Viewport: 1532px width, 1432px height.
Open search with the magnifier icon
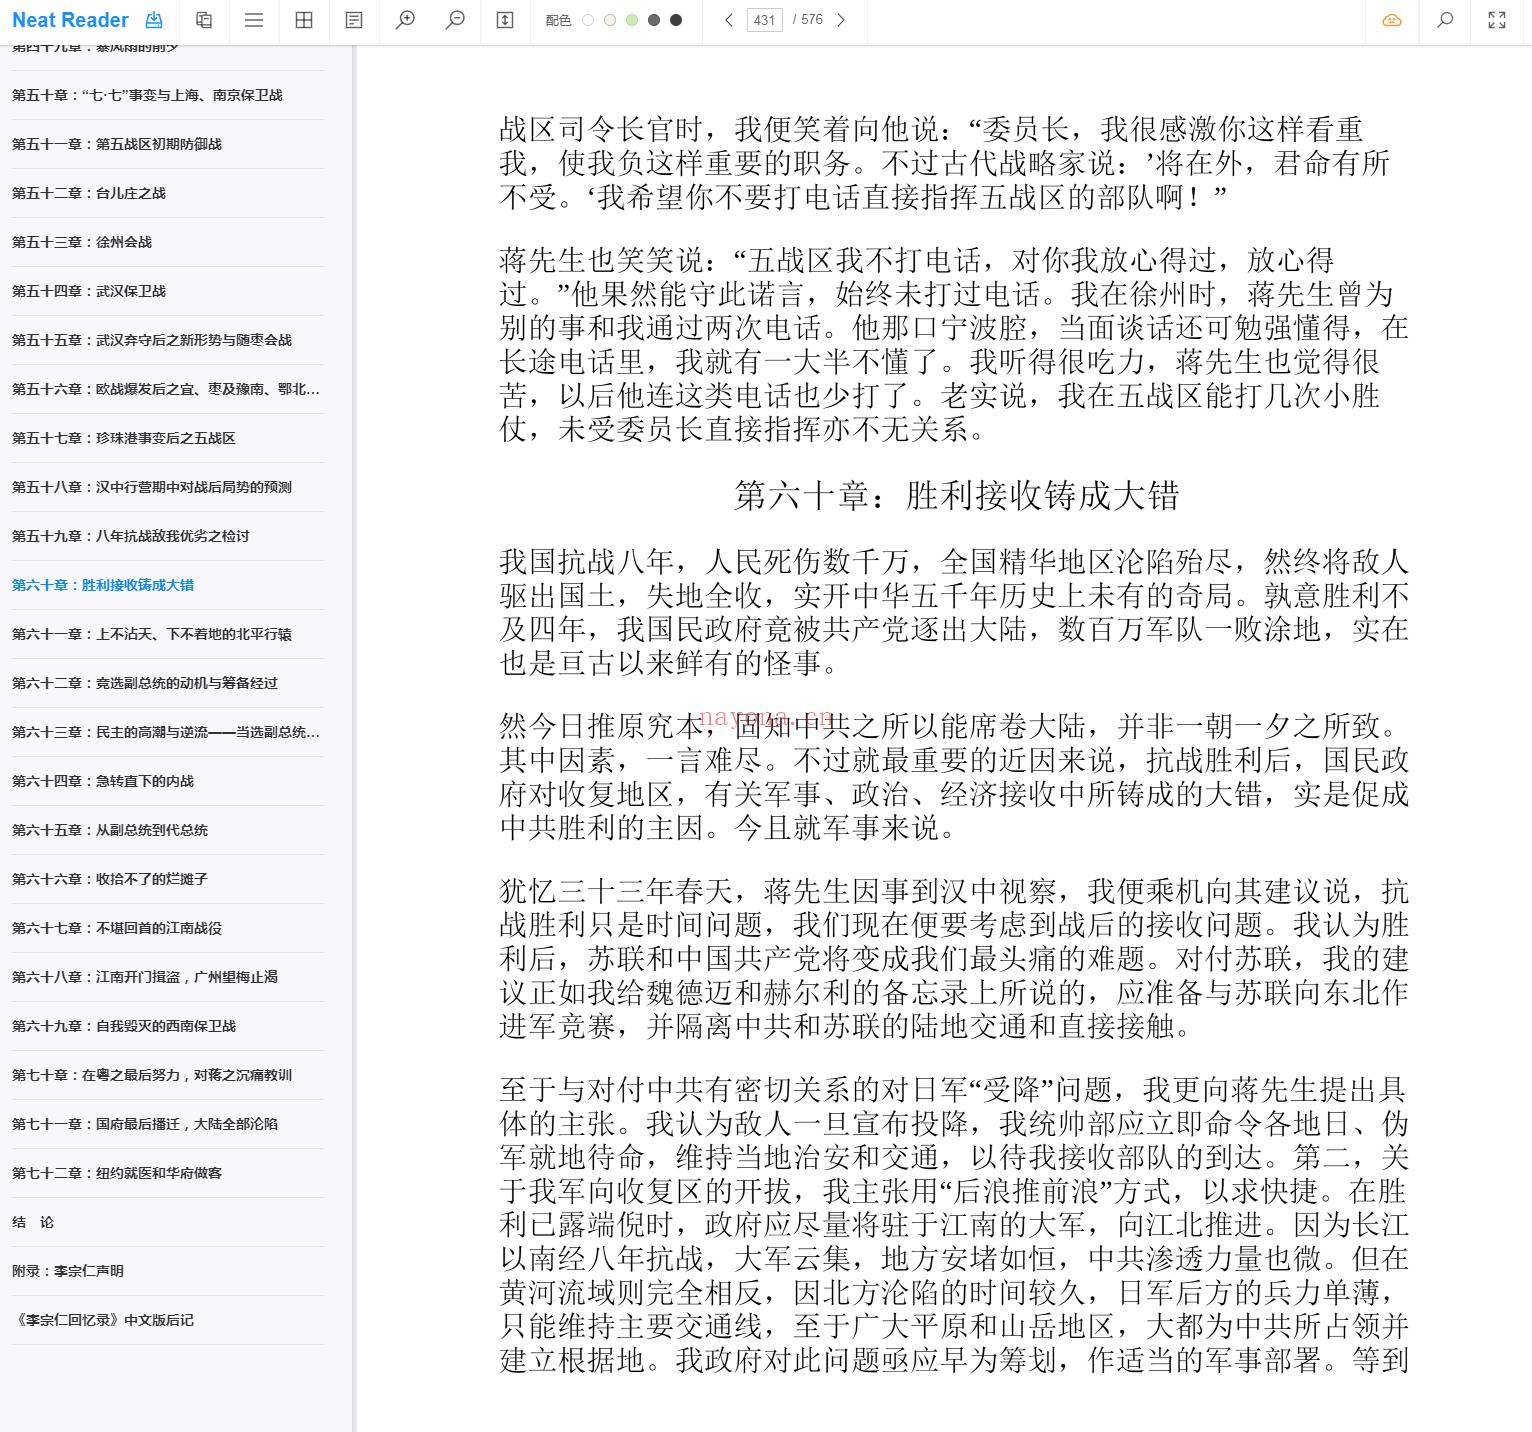pos(1445,20)
